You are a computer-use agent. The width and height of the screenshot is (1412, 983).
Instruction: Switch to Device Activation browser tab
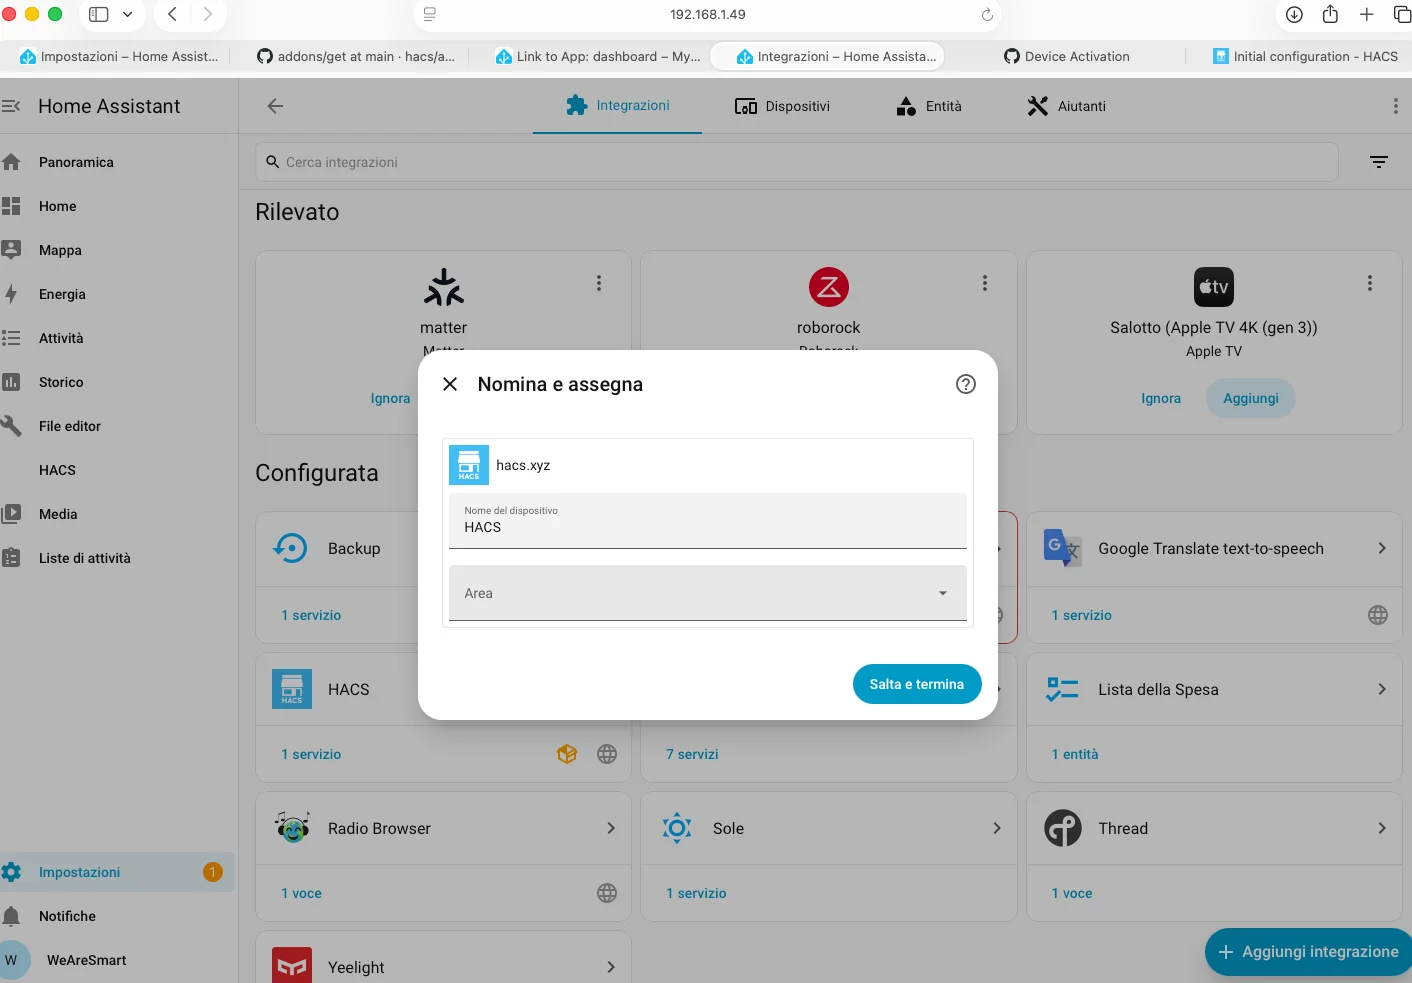click(x=1066, y=56)
